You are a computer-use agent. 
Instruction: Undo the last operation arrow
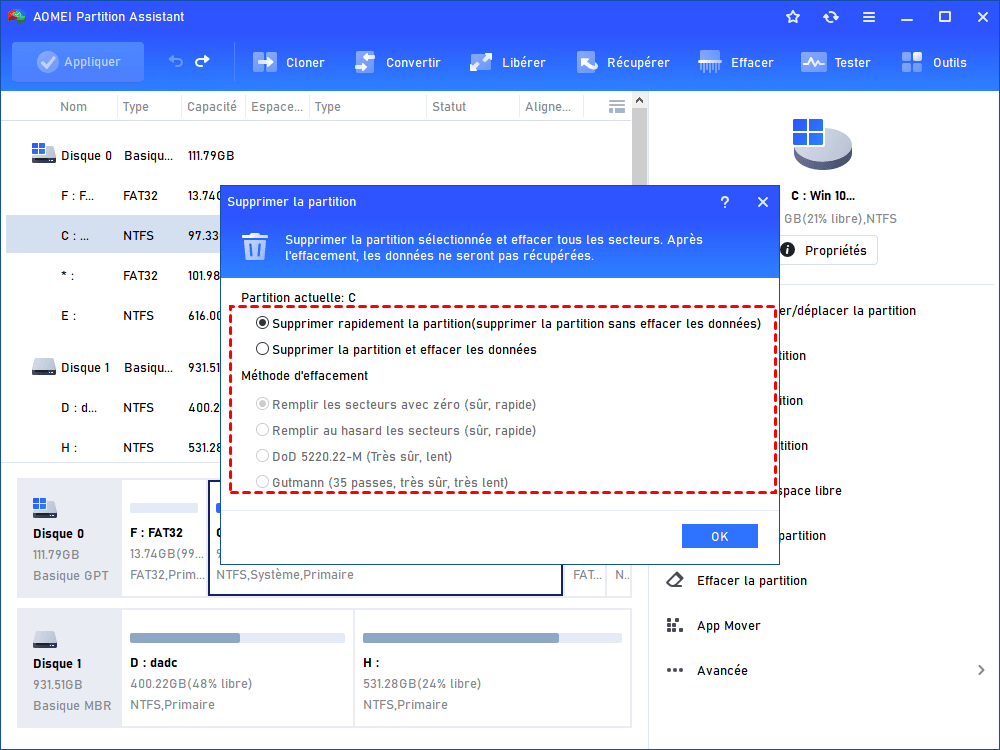click(176, 62)
